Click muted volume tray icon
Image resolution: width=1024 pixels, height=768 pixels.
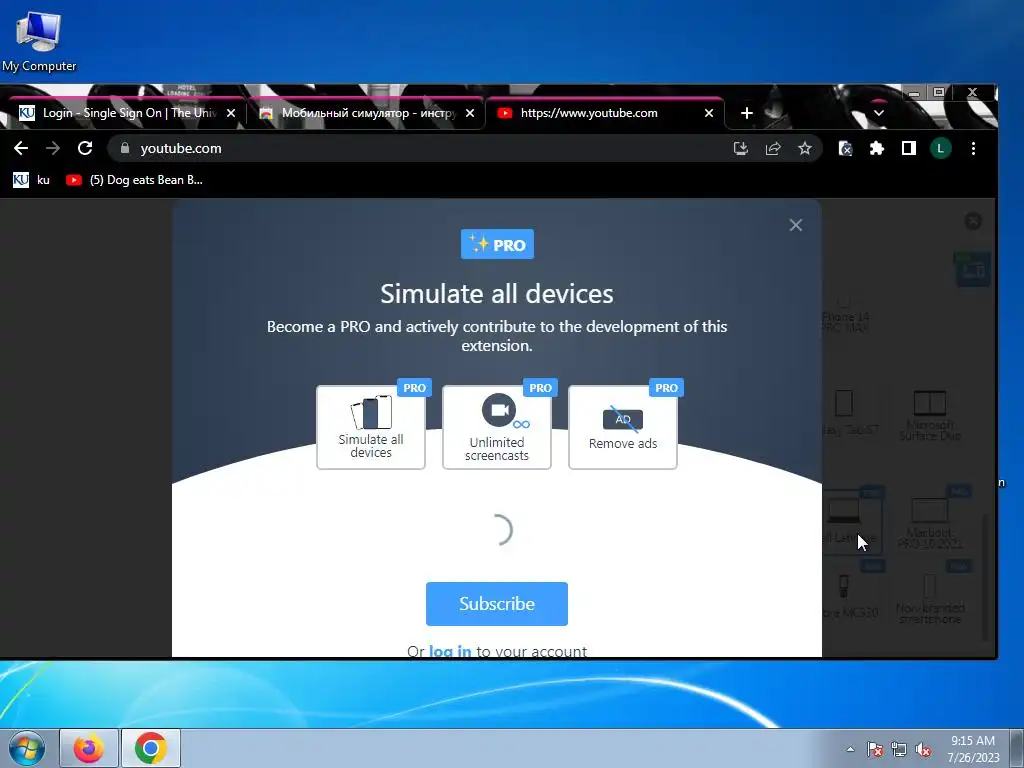pos(923,749)
